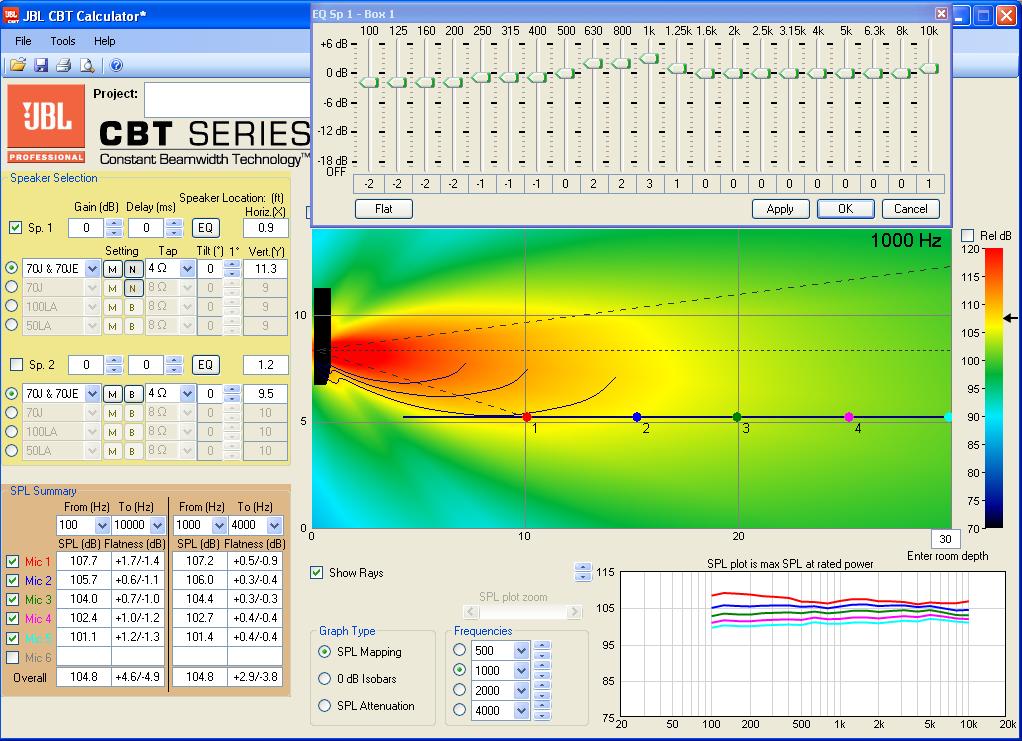Click the Flat button in EQ dialog
This screenshot has width=1022, height=741.
pyautogui.click(x=384, y=209)
